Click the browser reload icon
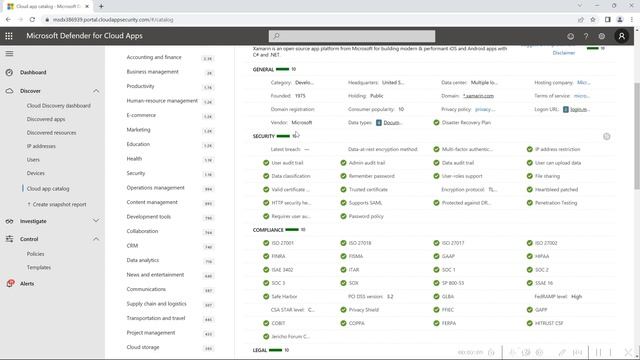 click(32, 20)
